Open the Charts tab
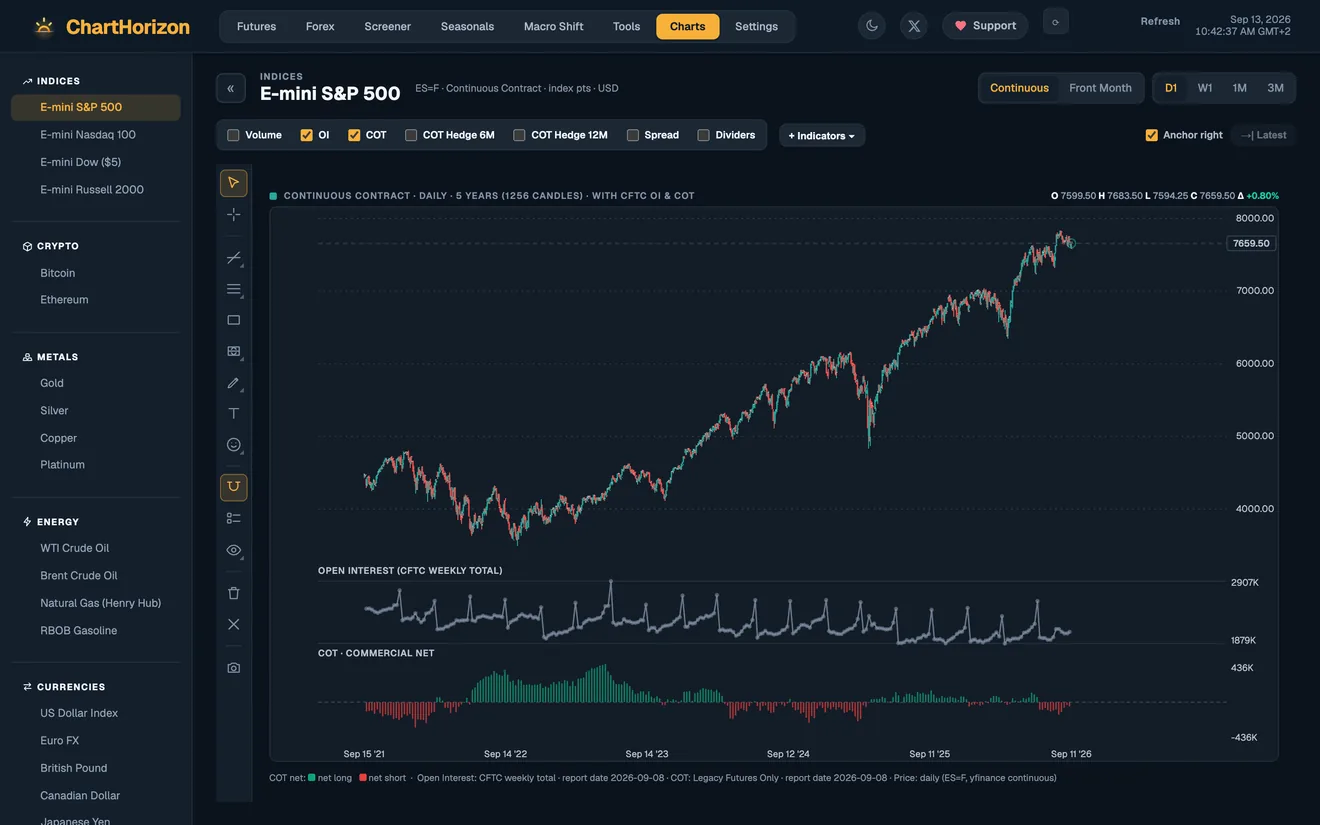Image resolution: width=1320 pixels, height=825 pixels. click(x=688, y=26)
